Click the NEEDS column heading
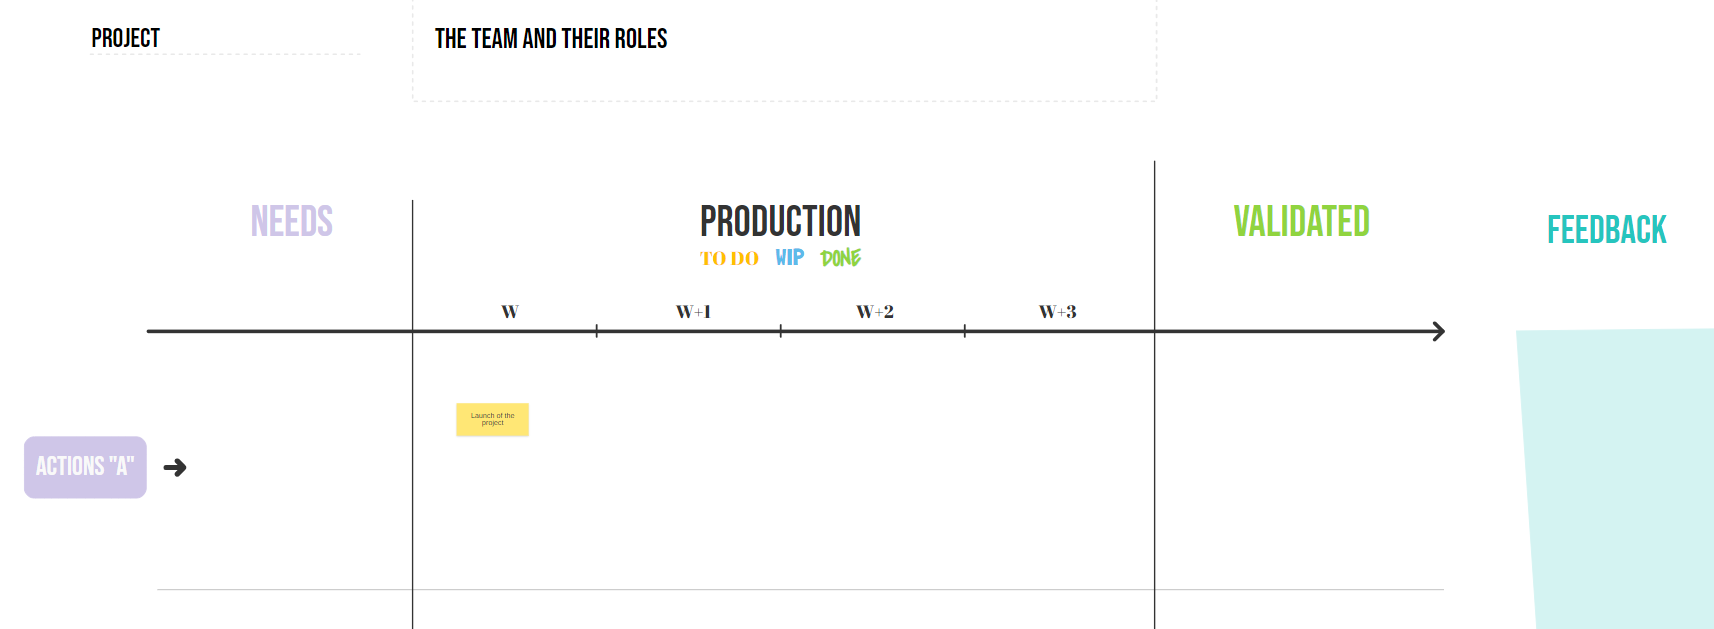1714x629 pixels. pos(291,221)
